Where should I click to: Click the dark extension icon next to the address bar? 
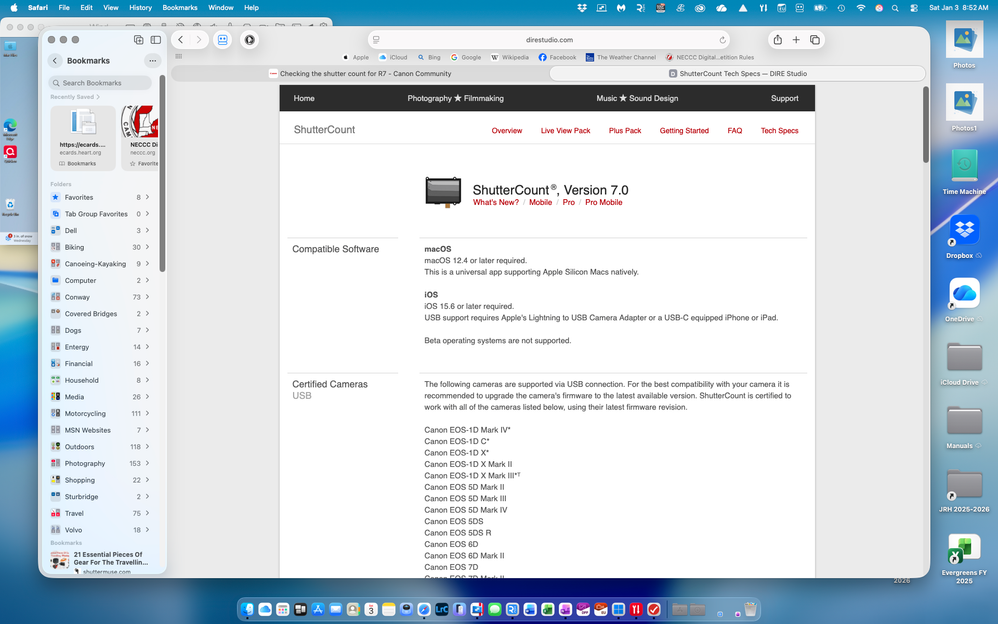[249, 40]
